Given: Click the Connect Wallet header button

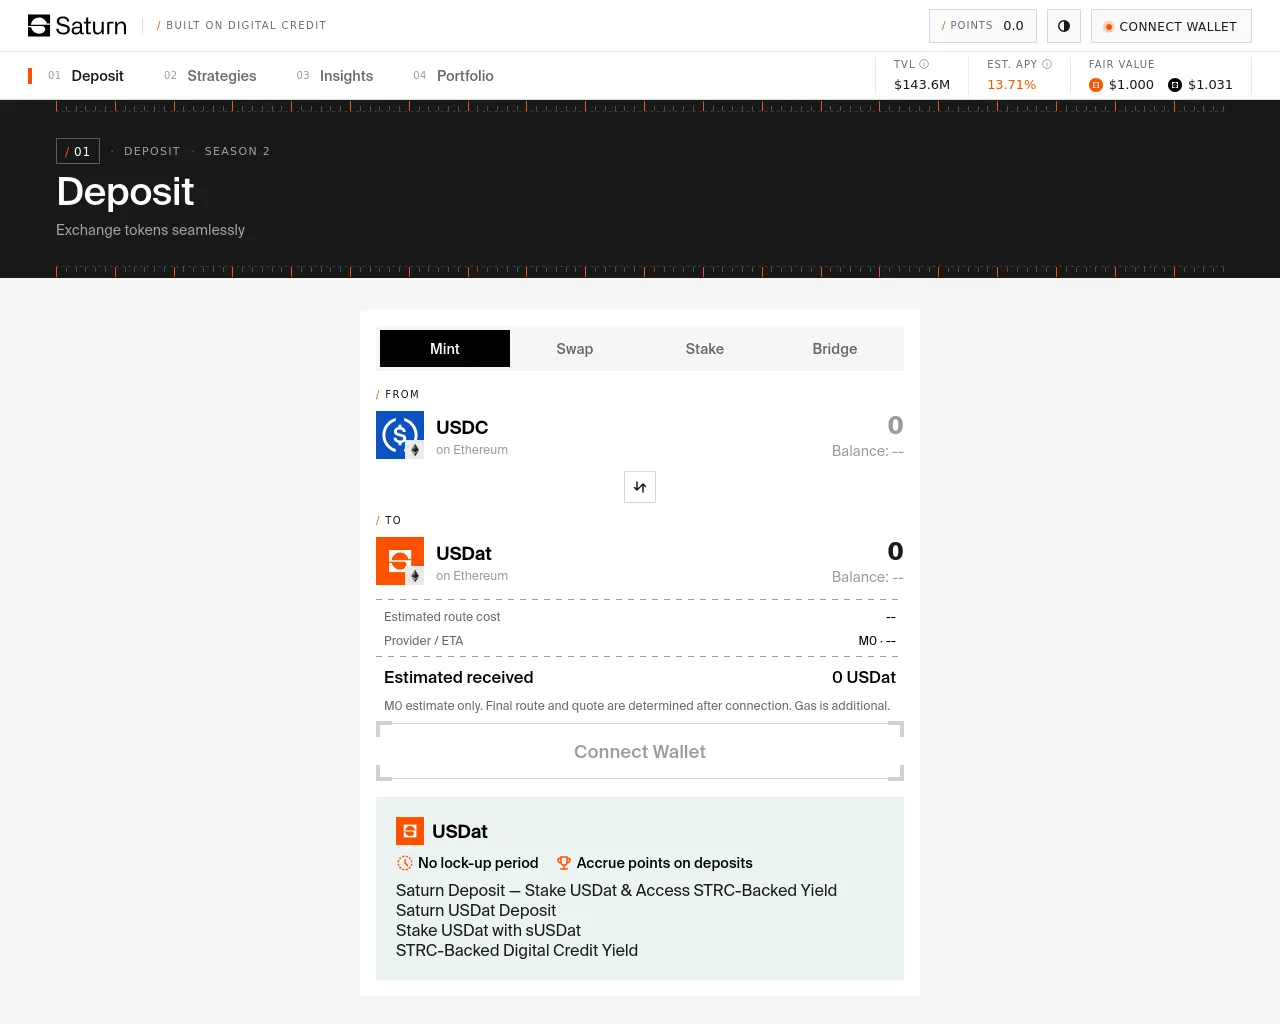Looking at the screenshot, I should pos(1171,26).
